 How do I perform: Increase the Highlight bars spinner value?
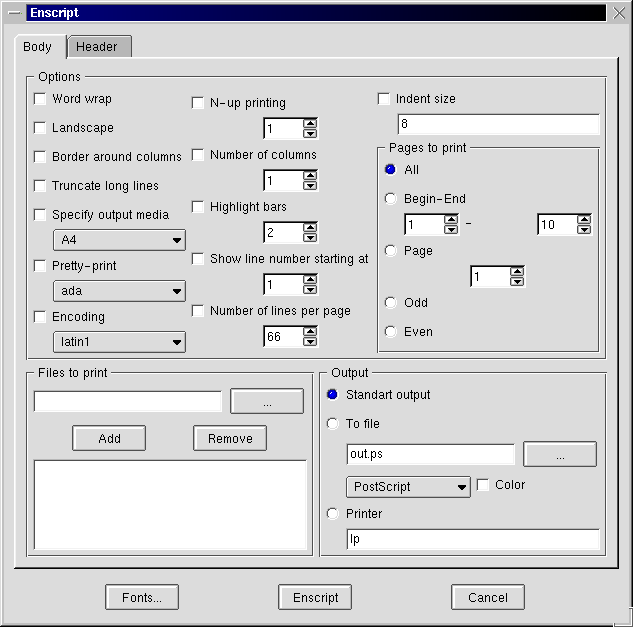click(x=310, y=227)
